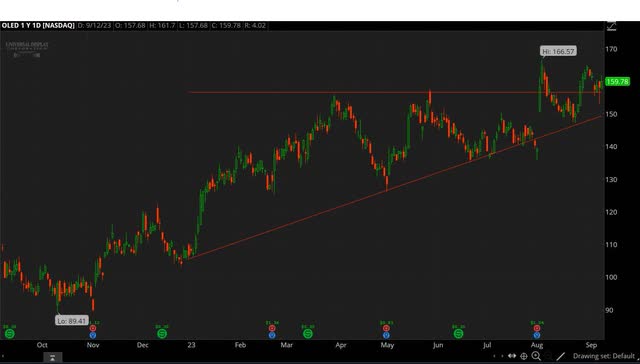Select the crosshair pointer tool

point(524,356)
